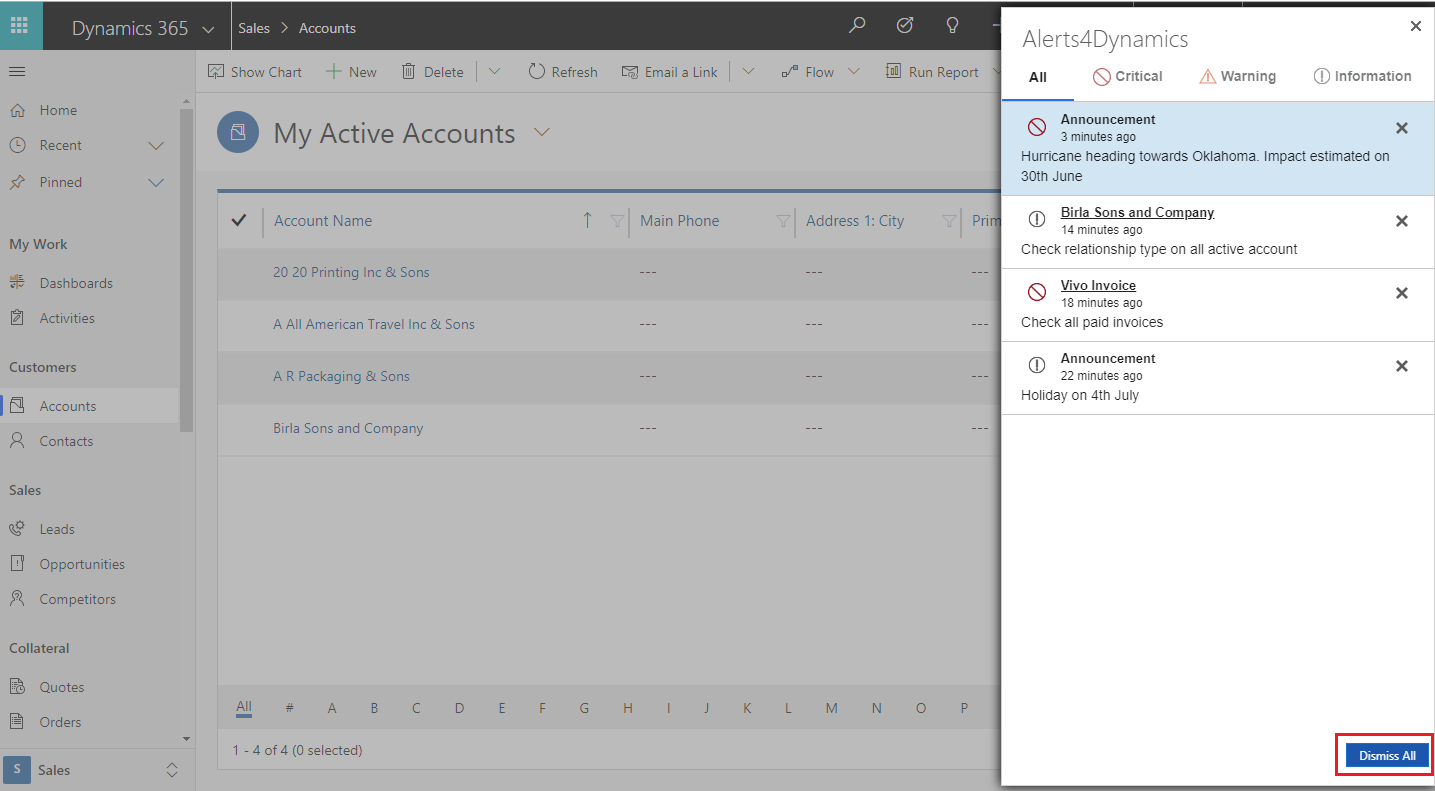Dismiss the Hurricane announcement alert

point(1401,128)
